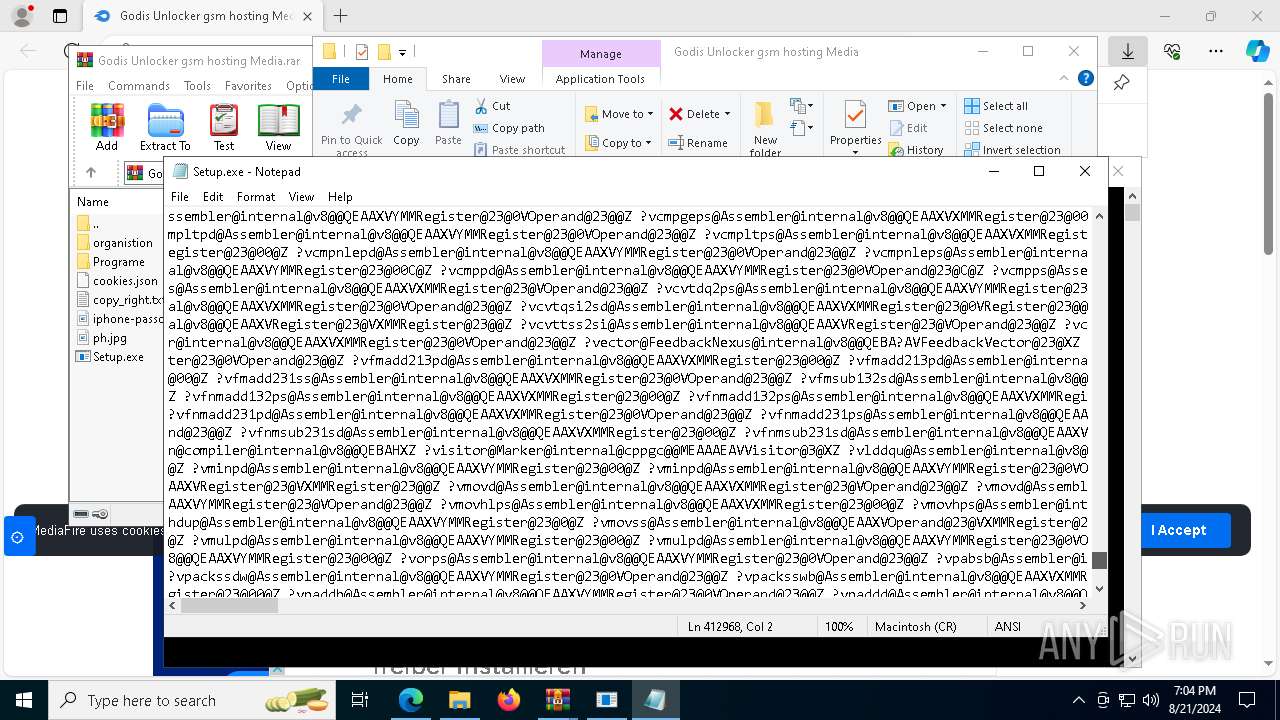This screenshot has width=1280, height=720.
Task: Collapse the Explorer ribbon chevron
Action: pyautogui.click(x=1064, y=79)
